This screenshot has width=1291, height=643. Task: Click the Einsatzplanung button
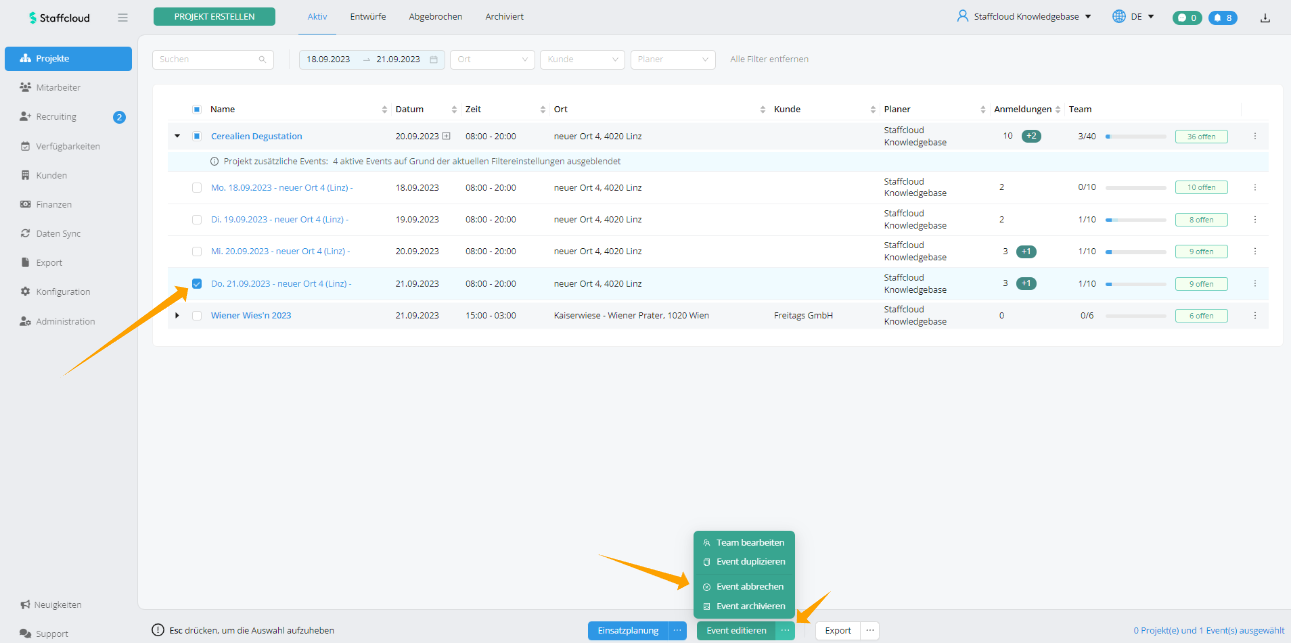628,631
